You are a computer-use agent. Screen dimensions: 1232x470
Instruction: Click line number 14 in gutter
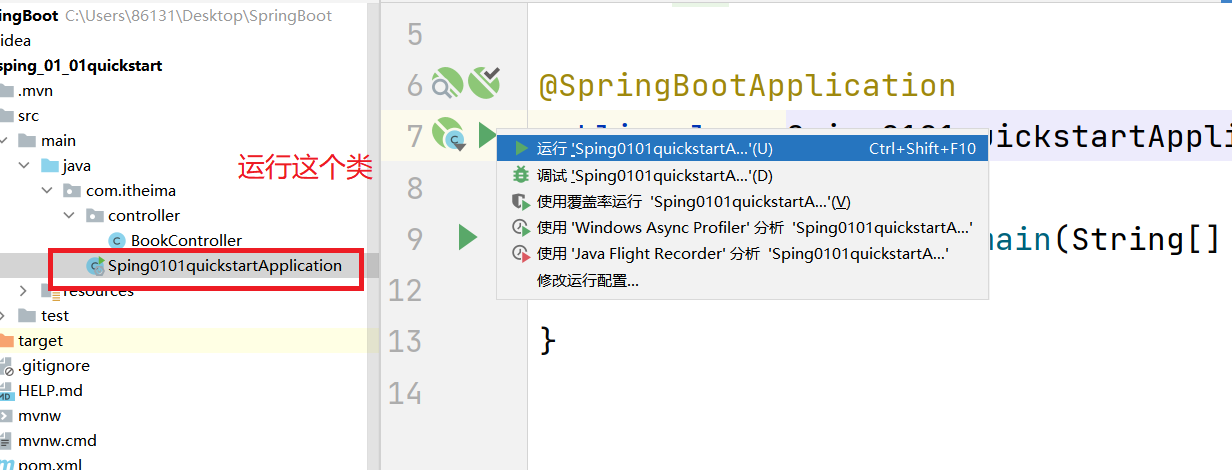404,393
